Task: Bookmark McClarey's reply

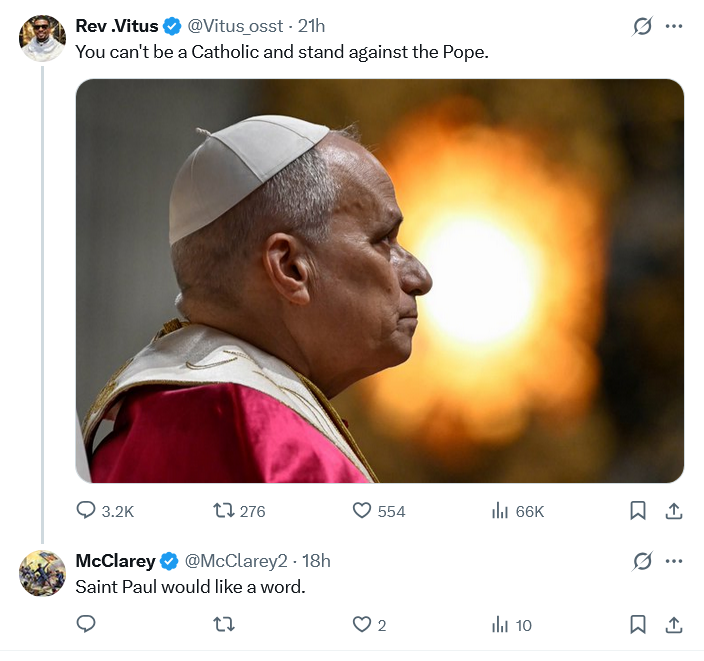Action: [x=638, y=625]
